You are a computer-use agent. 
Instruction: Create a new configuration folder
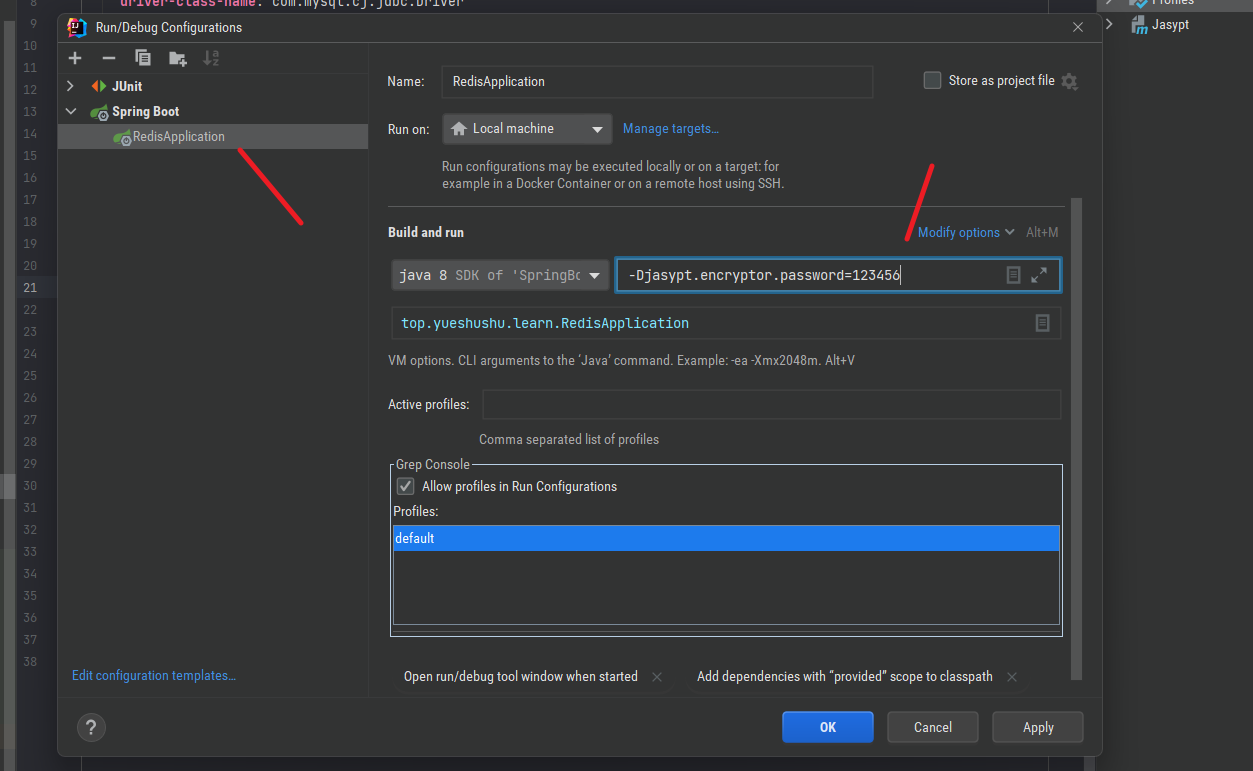177,58
